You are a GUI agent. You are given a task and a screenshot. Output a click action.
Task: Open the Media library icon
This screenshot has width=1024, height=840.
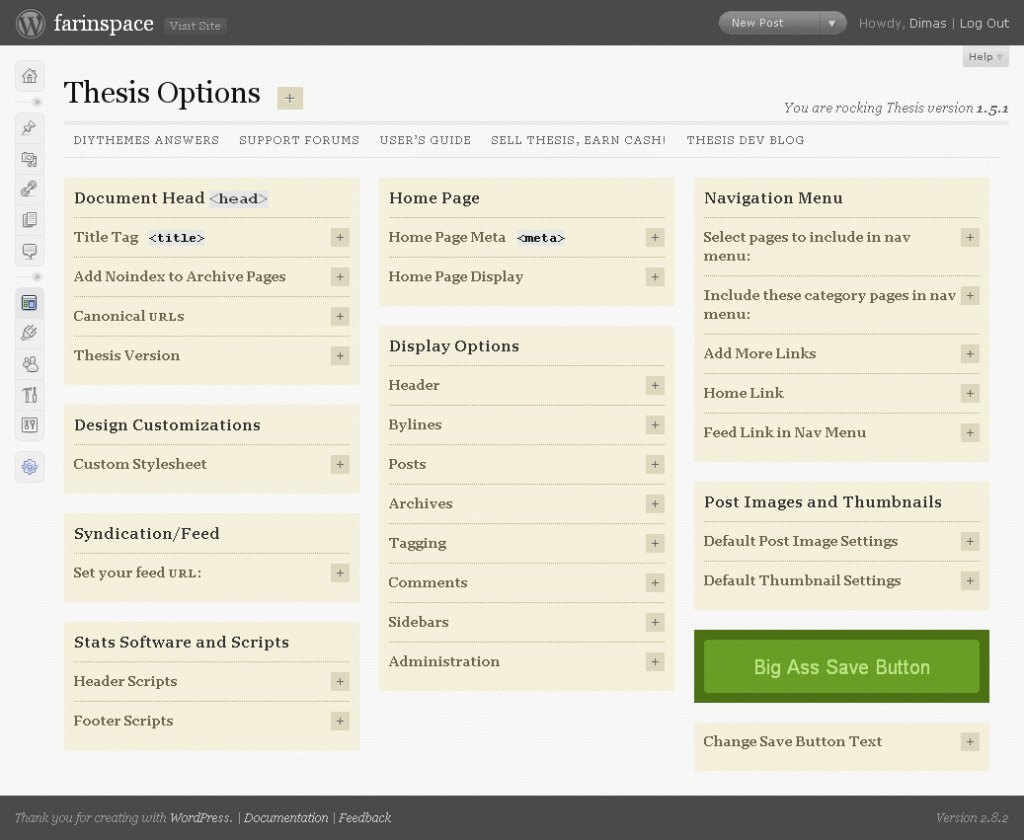click(30, 158)
